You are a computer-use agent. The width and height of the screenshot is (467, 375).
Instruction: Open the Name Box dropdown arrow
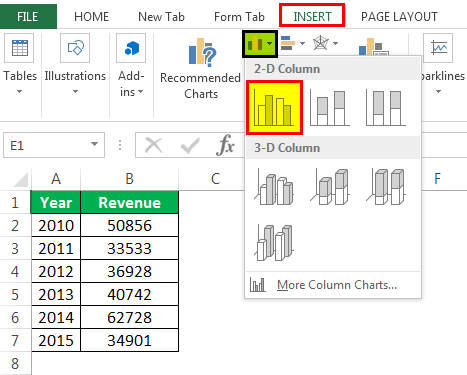coord(94,144)
